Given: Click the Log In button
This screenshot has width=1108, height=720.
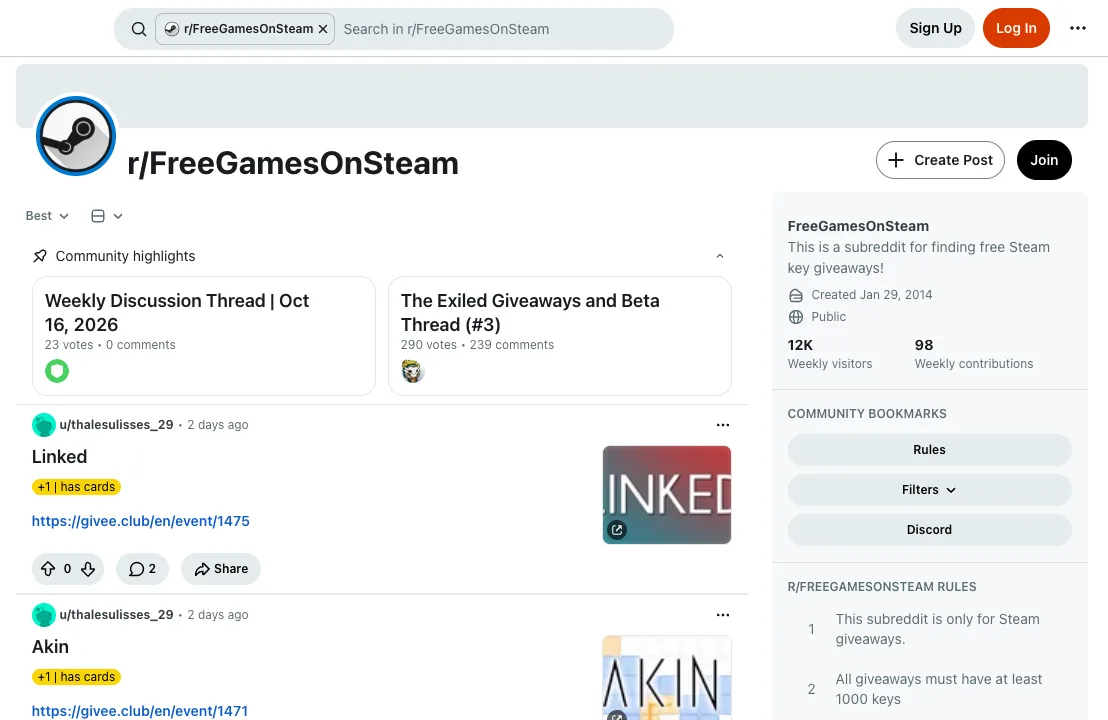Looking at the screenshot, I should [1015, 28].
